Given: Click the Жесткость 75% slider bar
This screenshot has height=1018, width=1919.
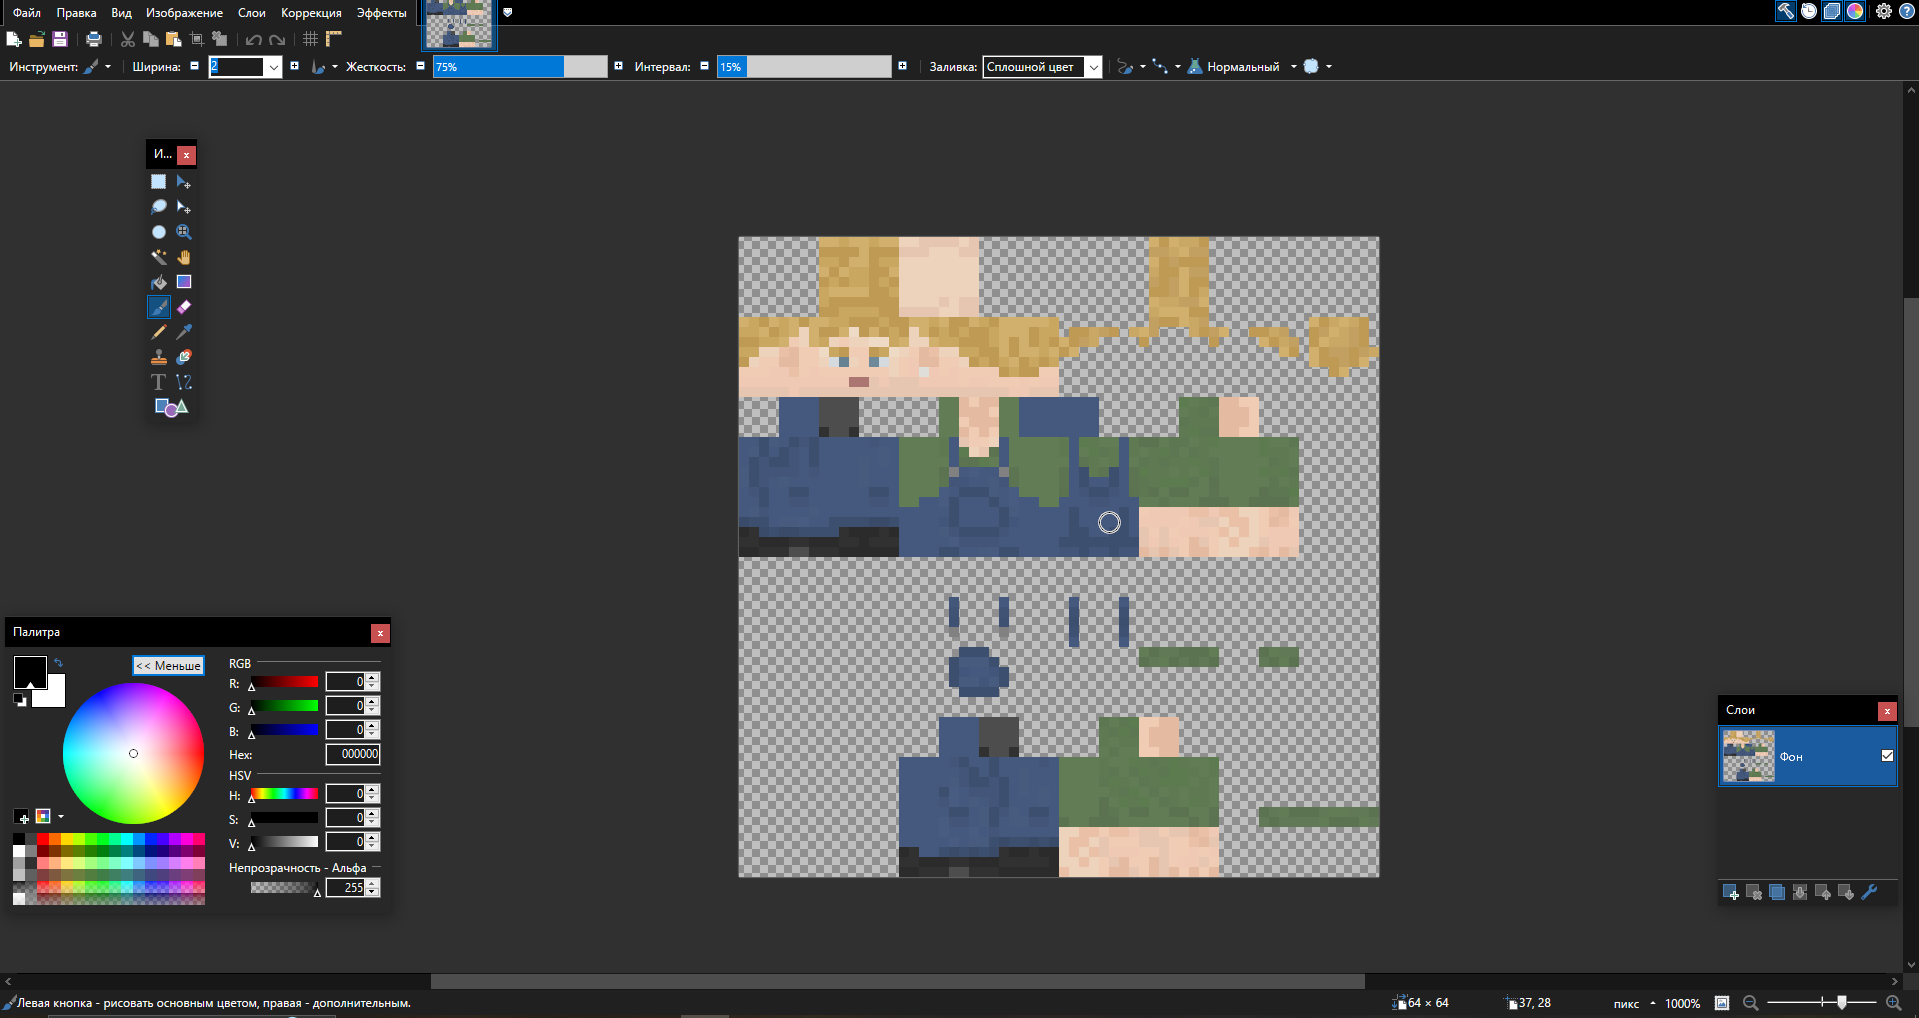Looking at the screenshot, I should [x=520, y=67].
